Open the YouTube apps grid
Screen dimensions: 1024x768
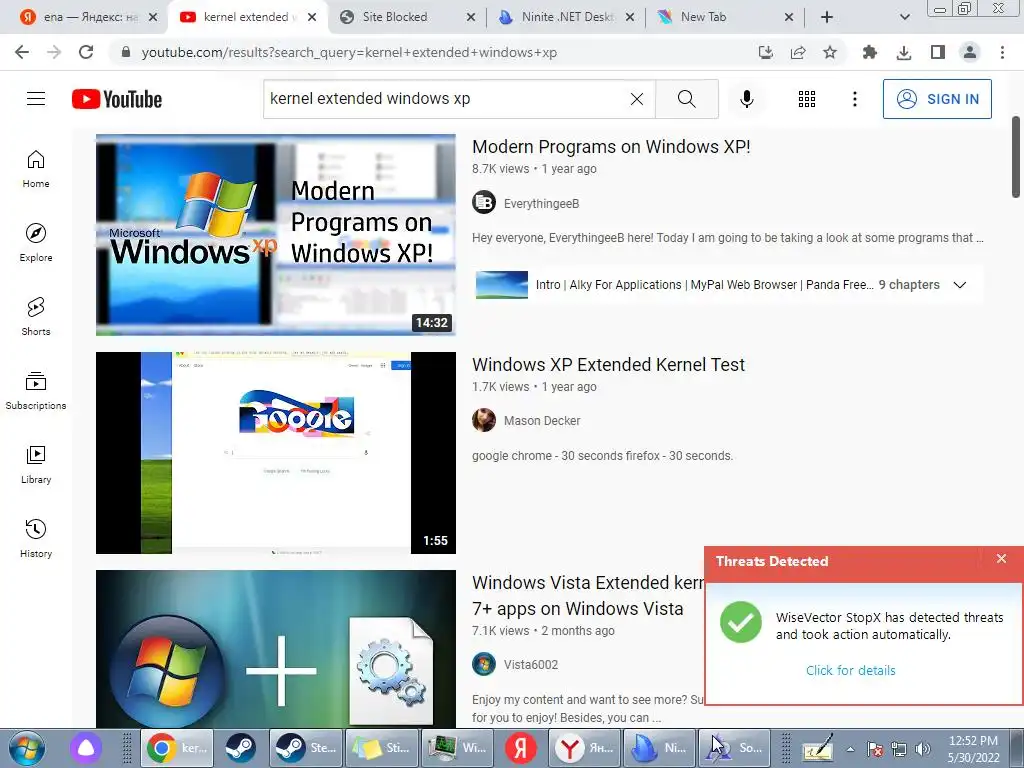tap(807, 99)
